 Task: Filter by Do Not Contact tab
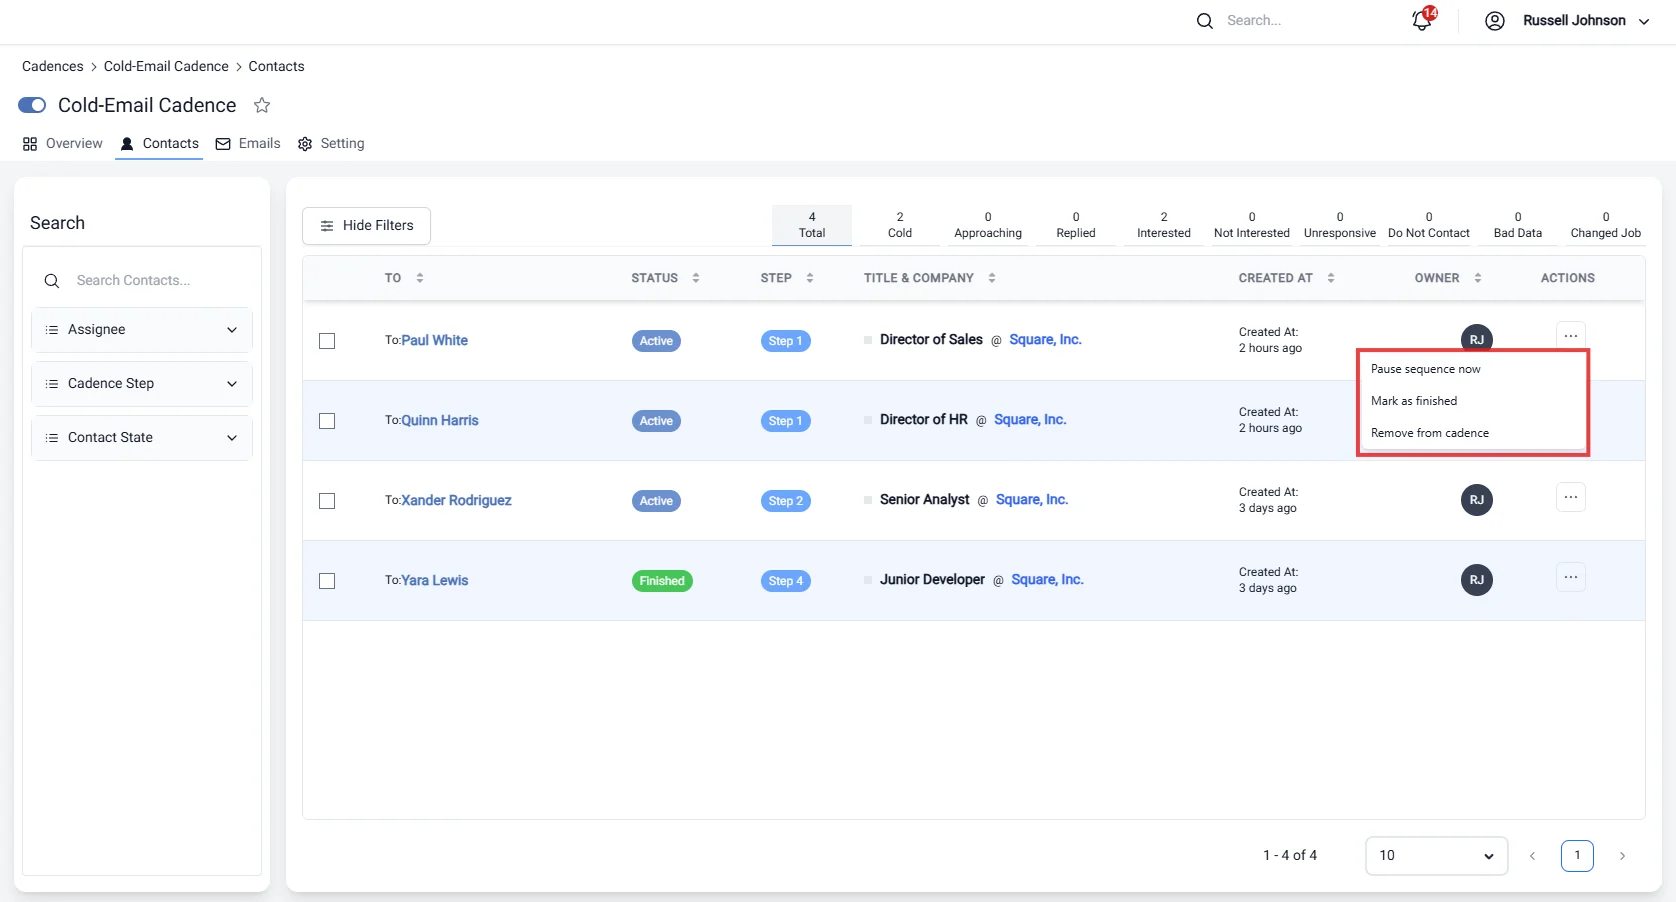tap(1429, 225)
